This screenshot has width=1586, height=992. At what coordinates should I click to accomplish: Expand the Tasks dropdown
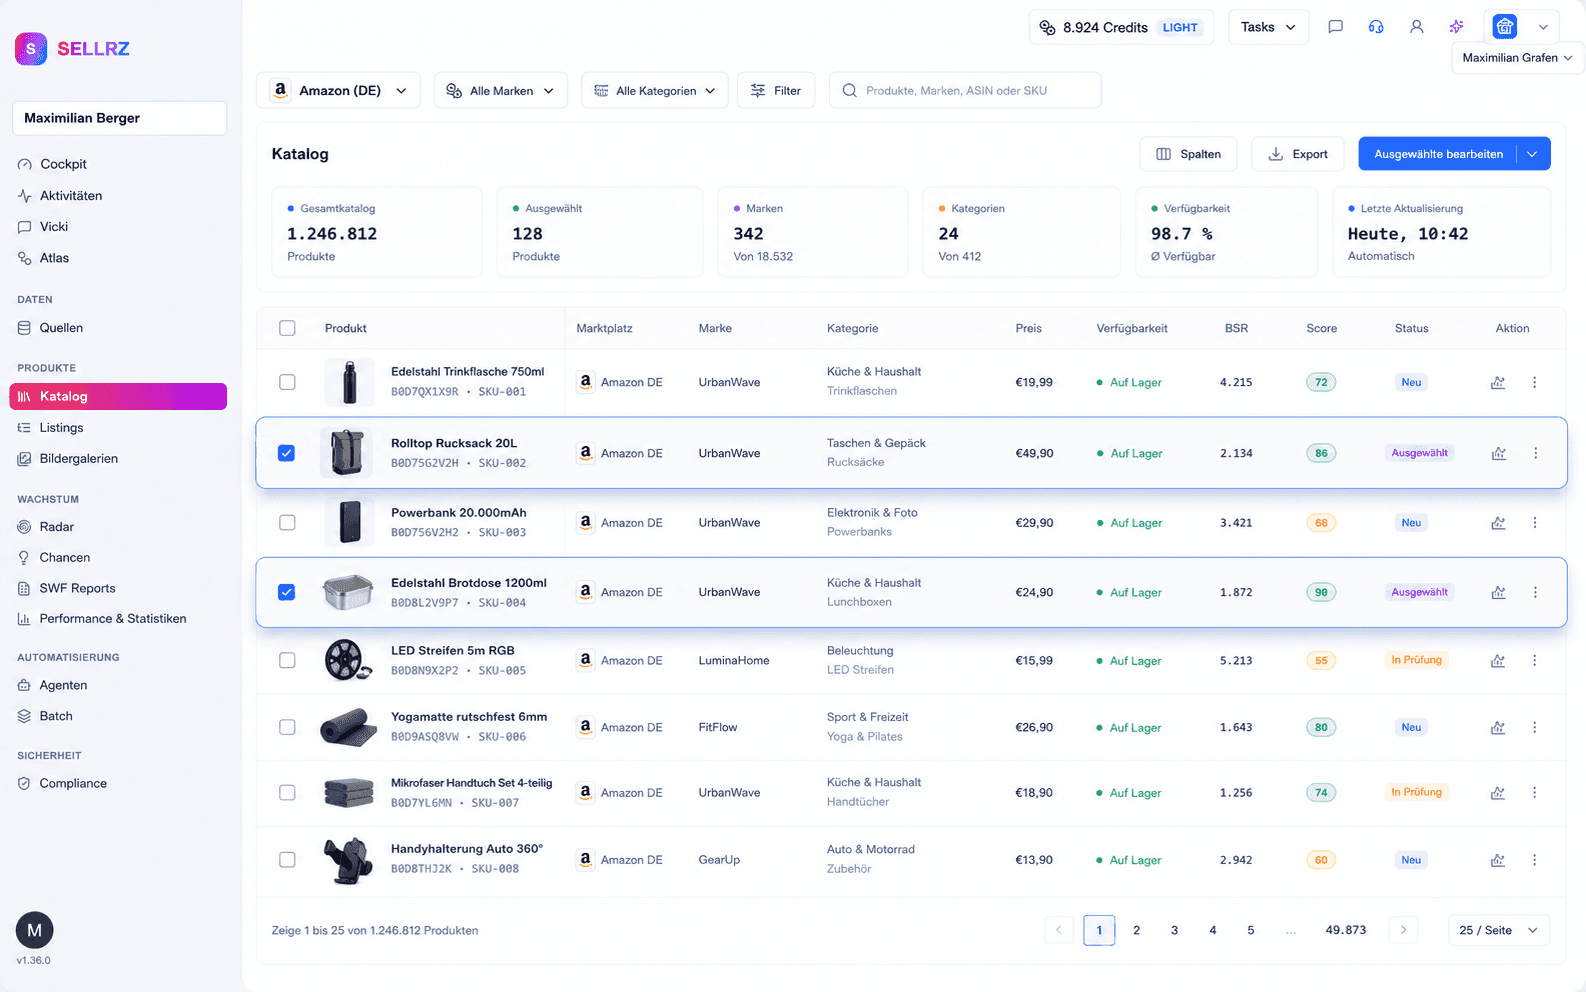[x=1268, y=27]
